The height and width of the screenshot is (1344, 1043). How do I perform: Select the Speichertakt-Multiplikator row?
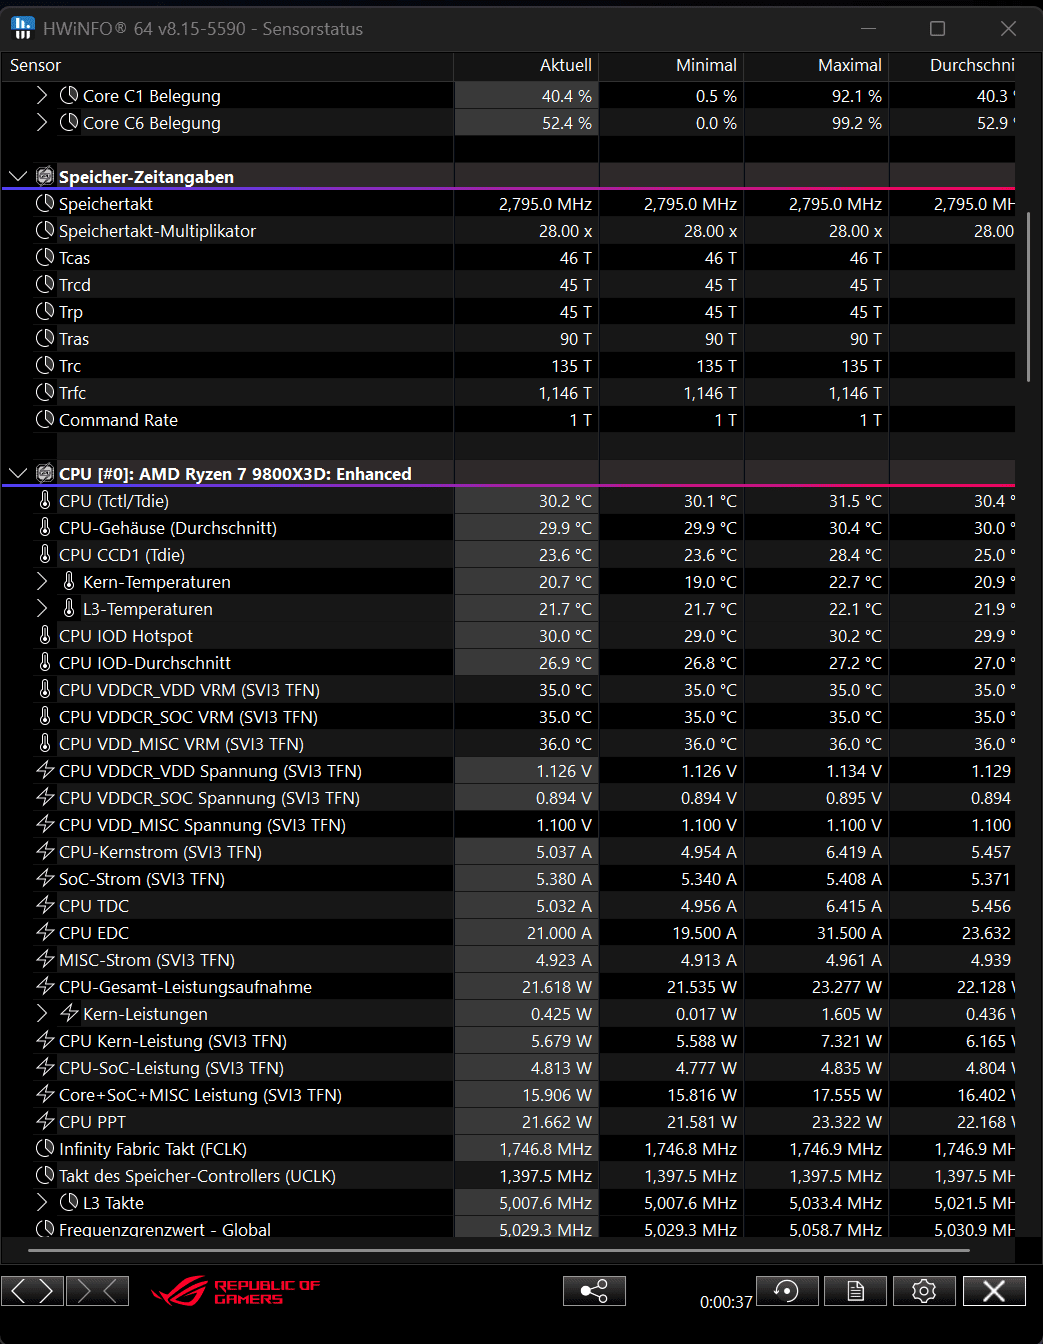(508, 231)
